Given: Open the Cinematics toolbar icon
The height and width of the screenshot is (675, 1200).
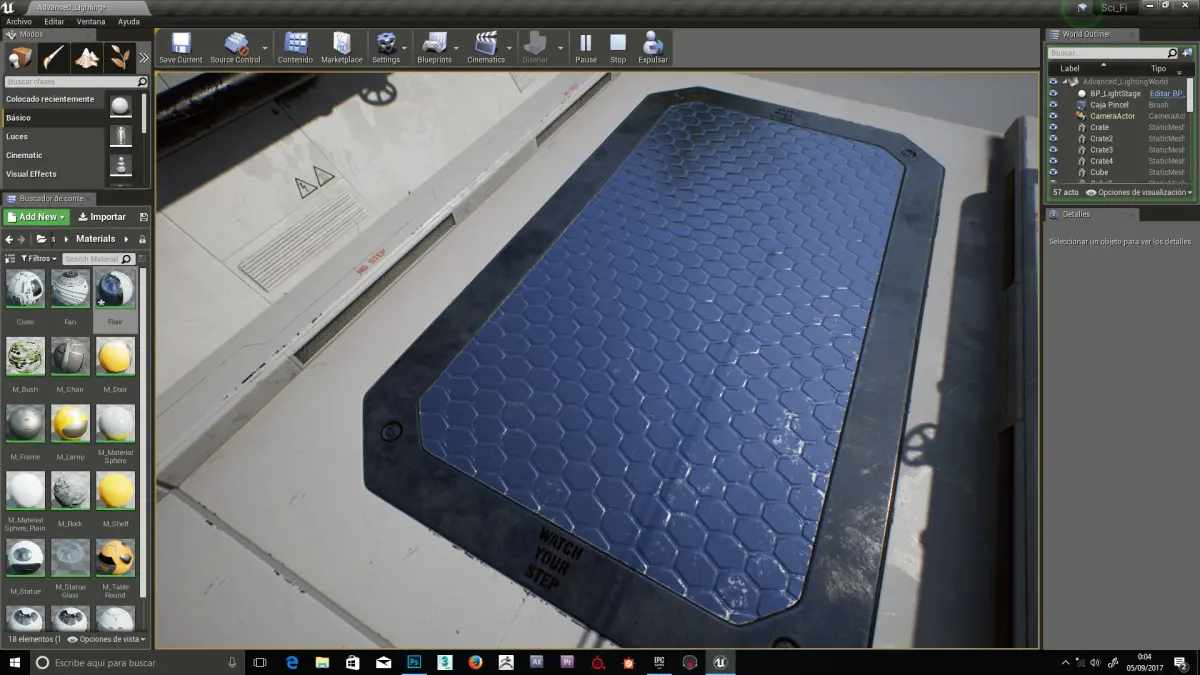Looking at the screenshot, I should (486, 47).
